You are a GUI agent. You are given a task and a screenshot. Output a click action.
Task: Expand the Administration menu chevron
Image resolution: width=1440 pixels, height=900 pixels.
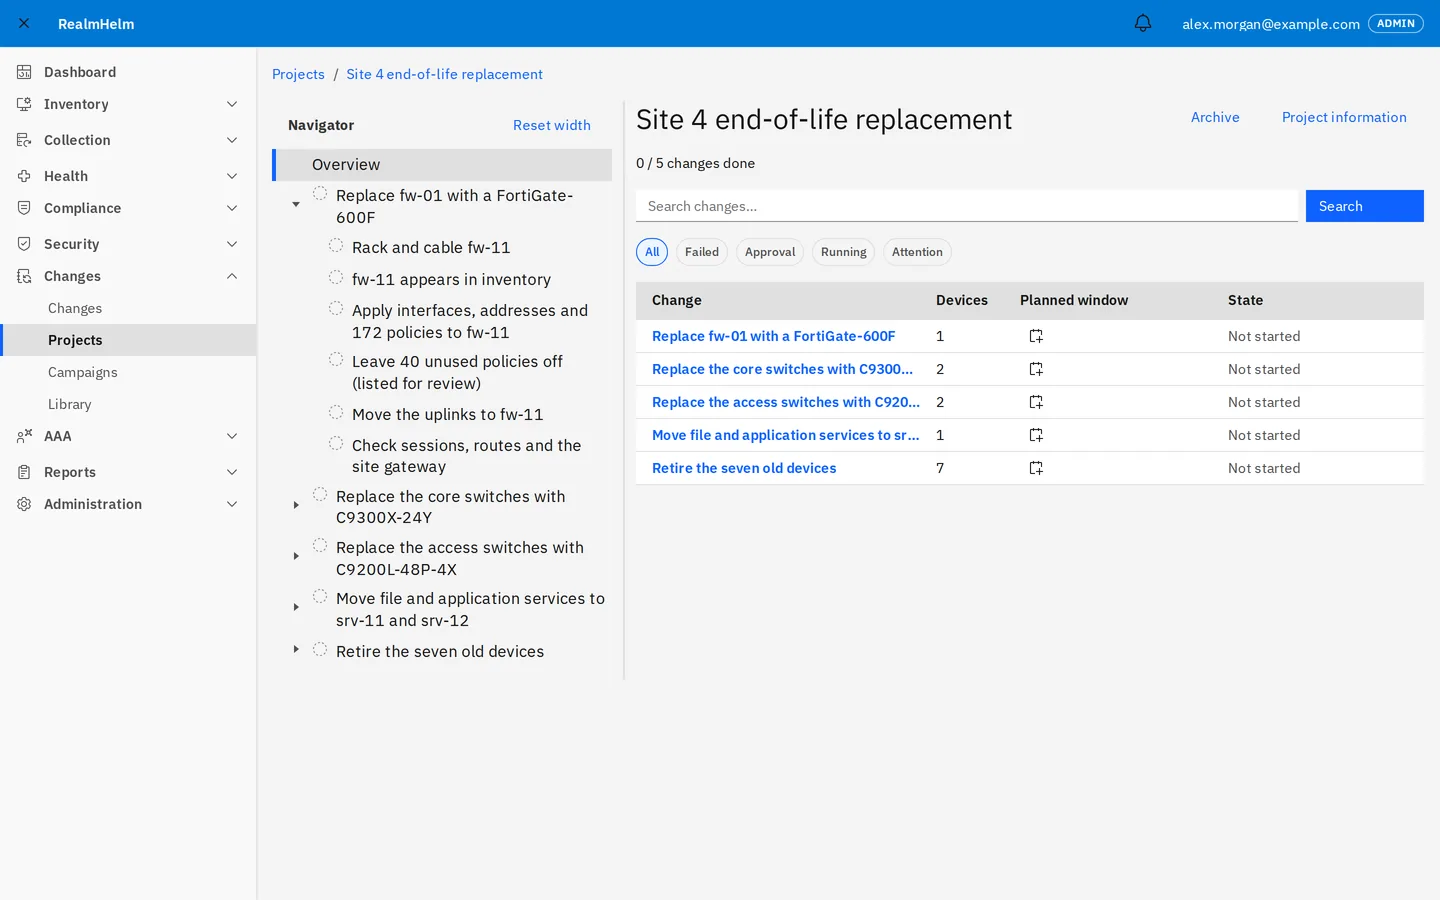pos(232,504)
